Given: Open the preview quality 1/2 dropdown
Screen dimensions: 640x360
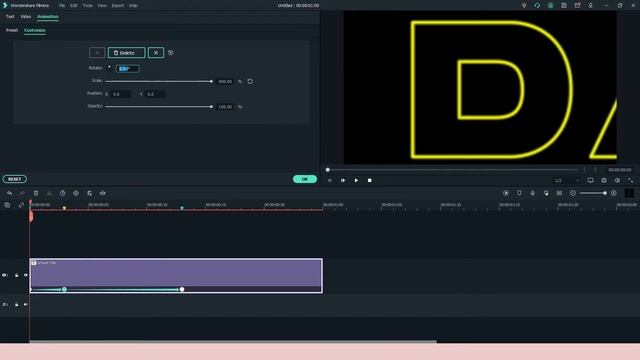Looking at the screenshot, I should click(x=567, y=180).
